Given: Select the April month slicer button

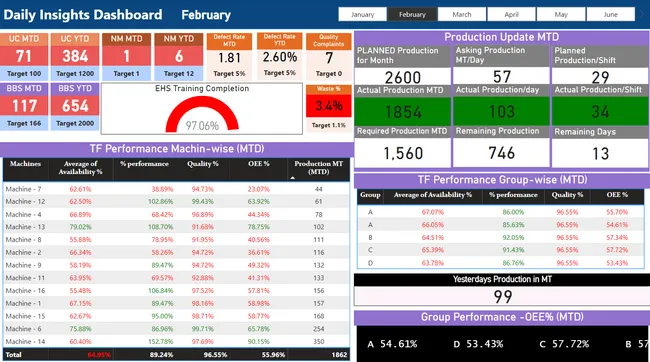Looking at the screenshot, I should (x=511, y=14).
